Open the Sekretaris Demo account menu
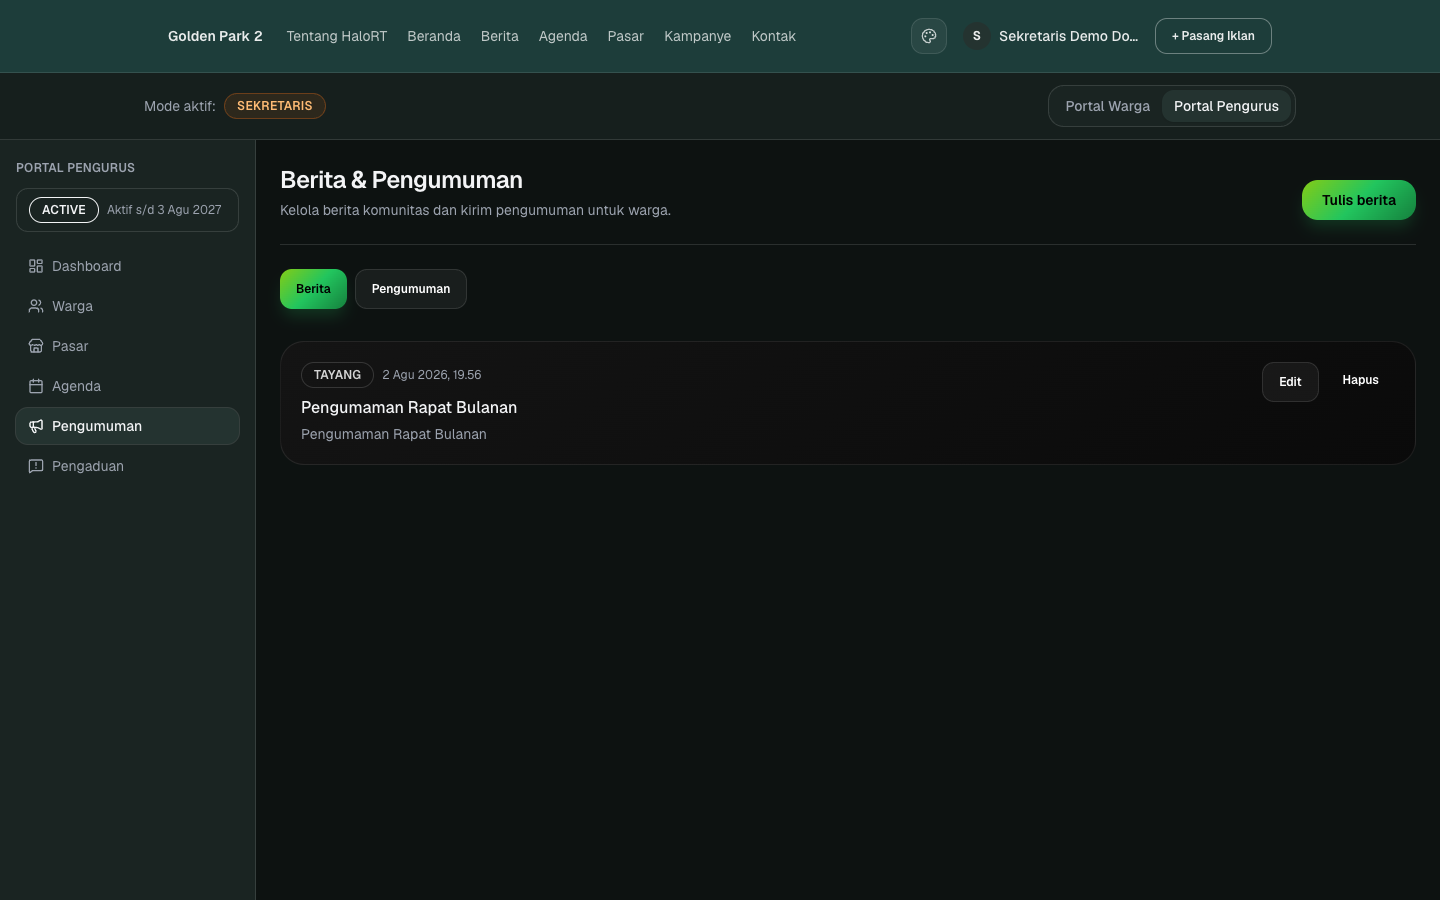This screenshot has height=900, width=1440. click(1052, 36)
